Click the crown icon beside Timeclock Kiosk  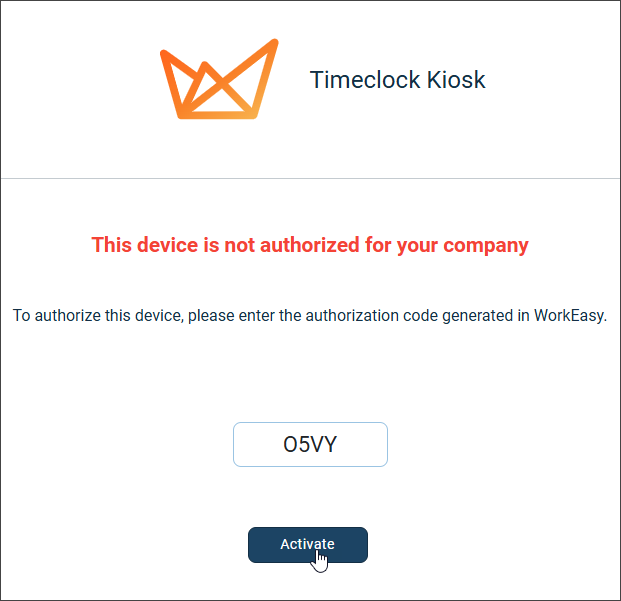(x=219, y=79)
